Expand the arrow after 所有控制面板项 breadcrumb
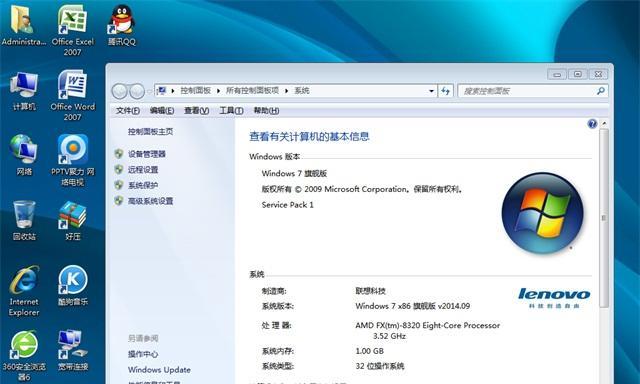 click(x=287, y=91)
